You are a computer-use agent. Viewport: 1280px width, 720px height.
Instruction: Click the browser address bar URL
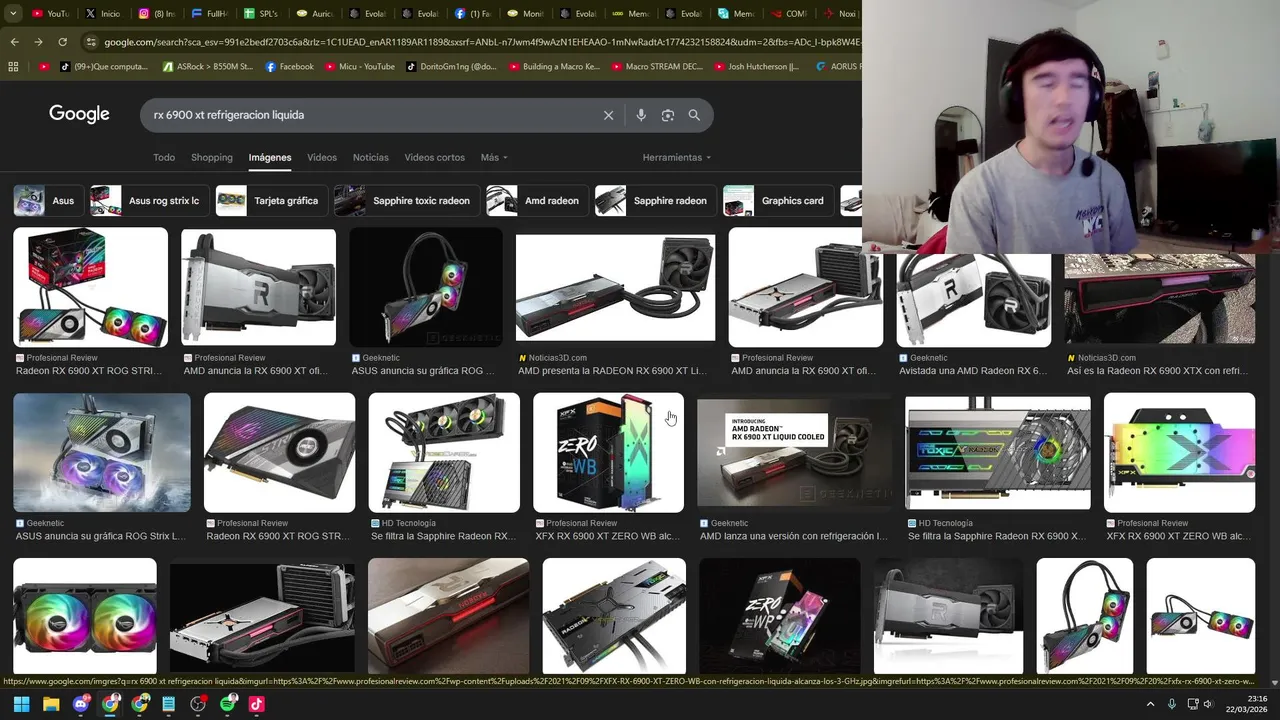coord(480,42)
